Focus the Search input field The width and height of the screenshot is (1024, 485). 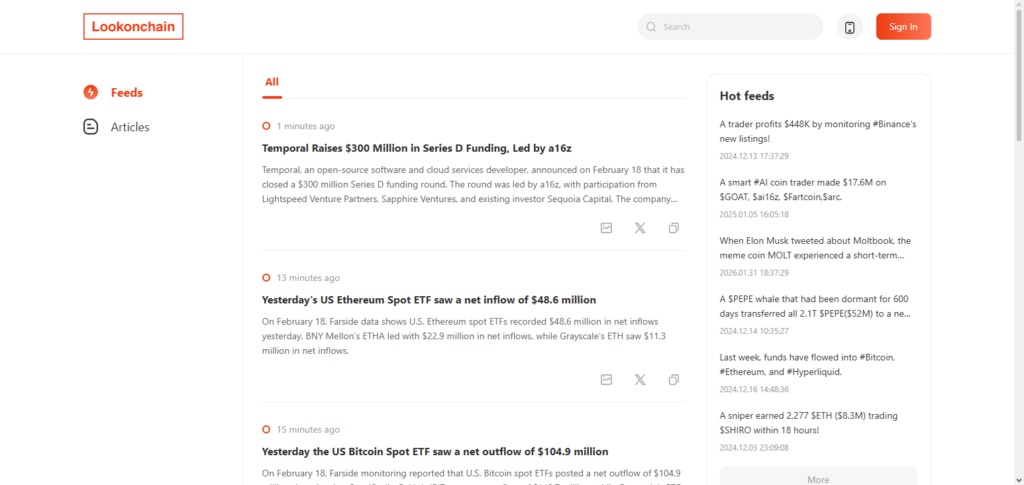(730, 27)
